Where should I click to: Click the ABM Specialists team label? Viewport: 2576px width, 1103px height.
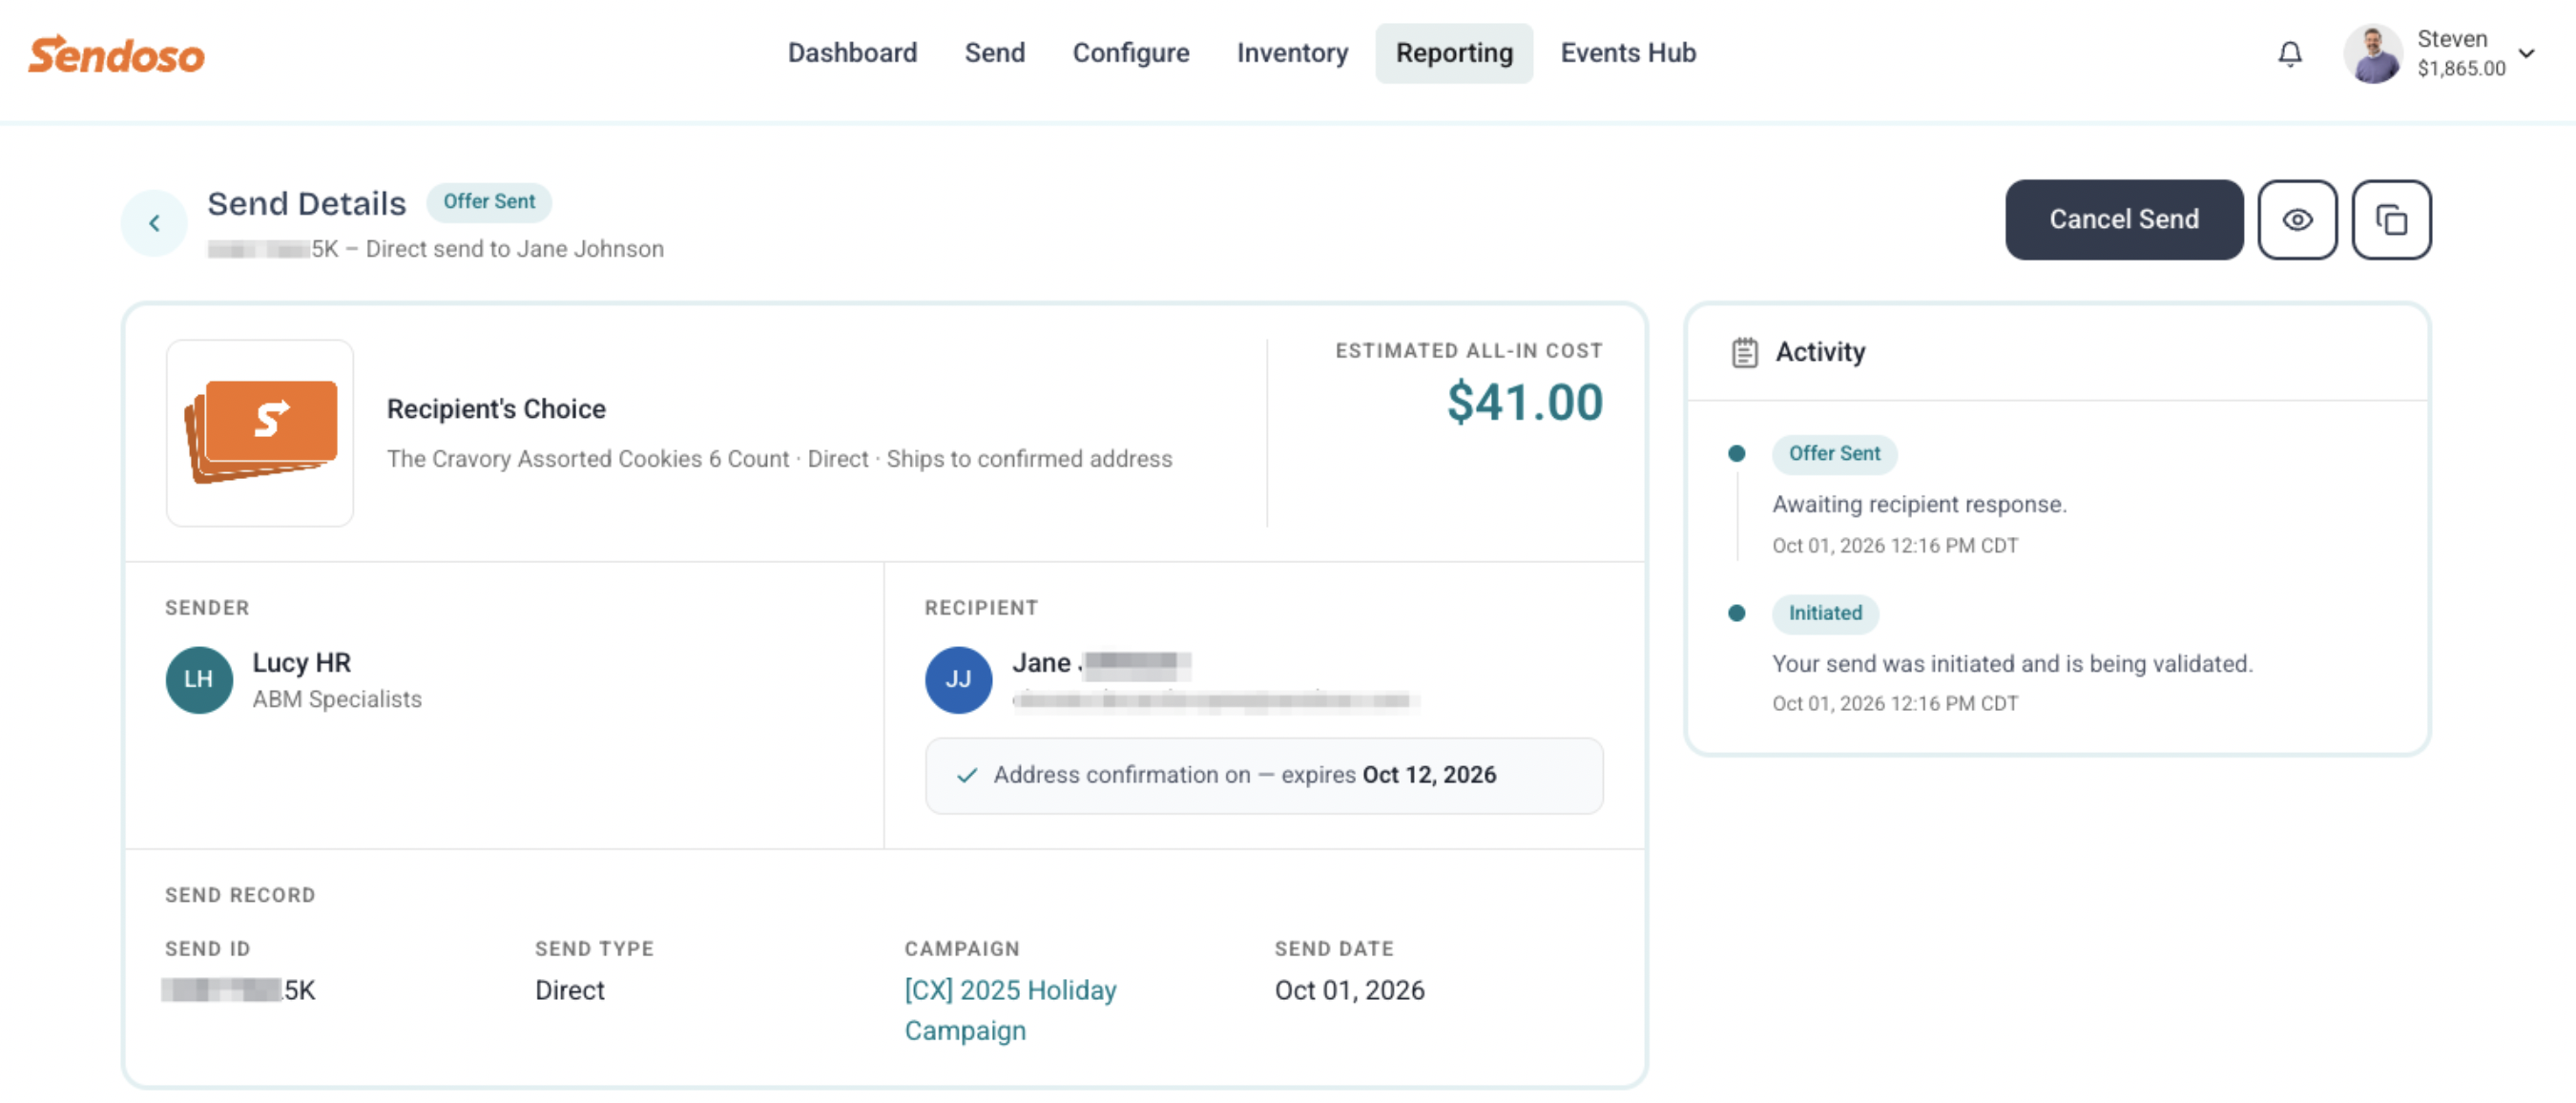[337, 700]
